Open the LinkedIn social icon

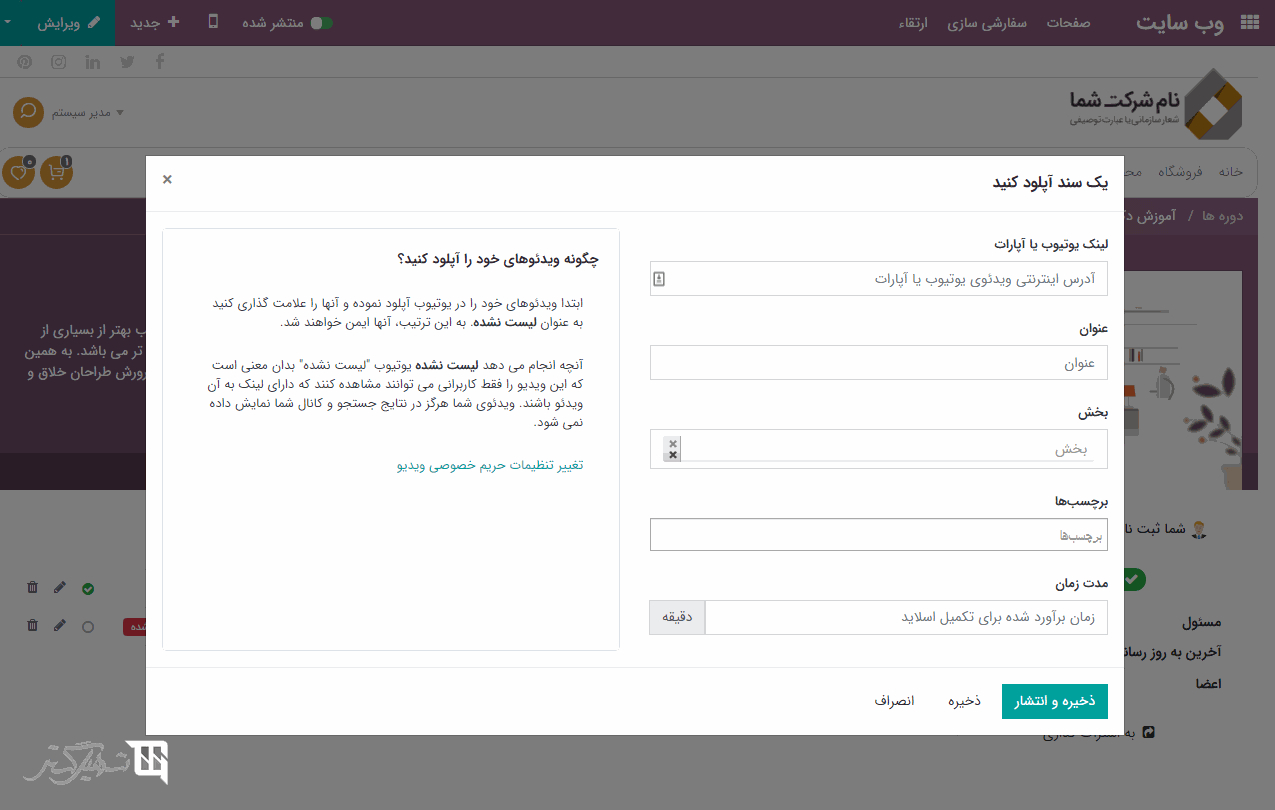93,62
